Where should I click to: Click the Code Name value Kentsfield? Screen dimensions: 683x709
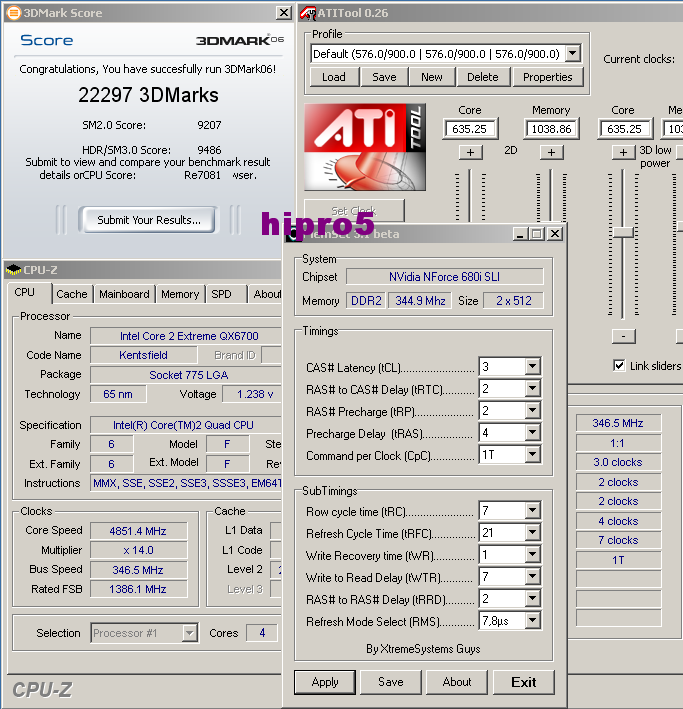143,355
